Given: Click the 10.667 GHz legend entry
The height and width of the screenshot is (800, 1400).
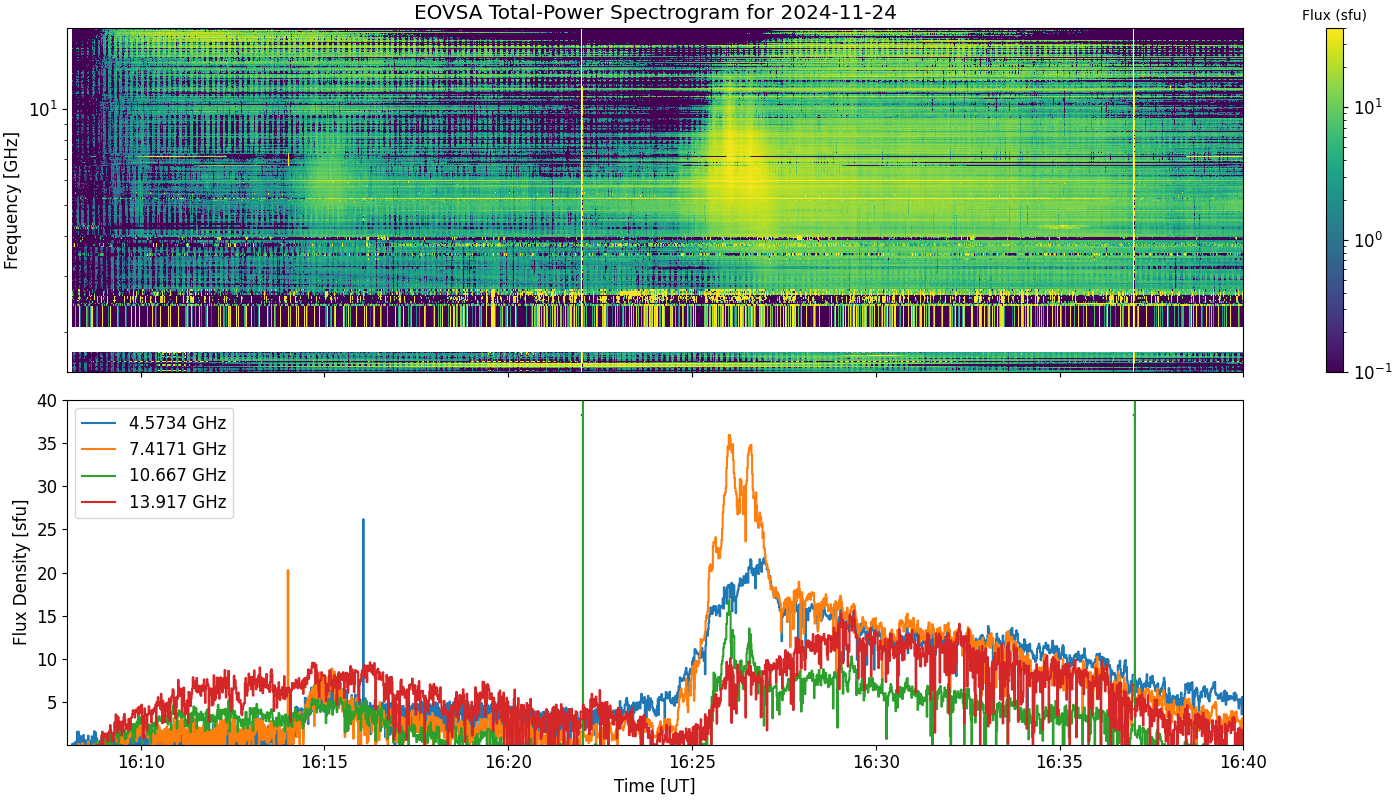Looking at the screenshot, I should click(x=155, y=475).
